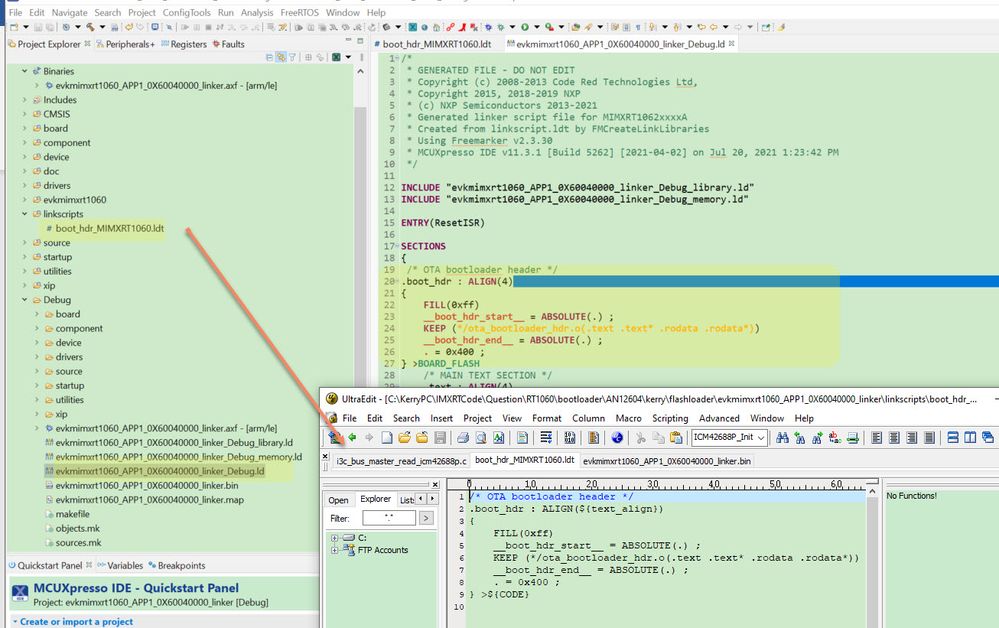The height and width of the screenshot is (628, 999).
Task: Click the UltraEdit Find binoculars icon
Action: coord(782,437)
